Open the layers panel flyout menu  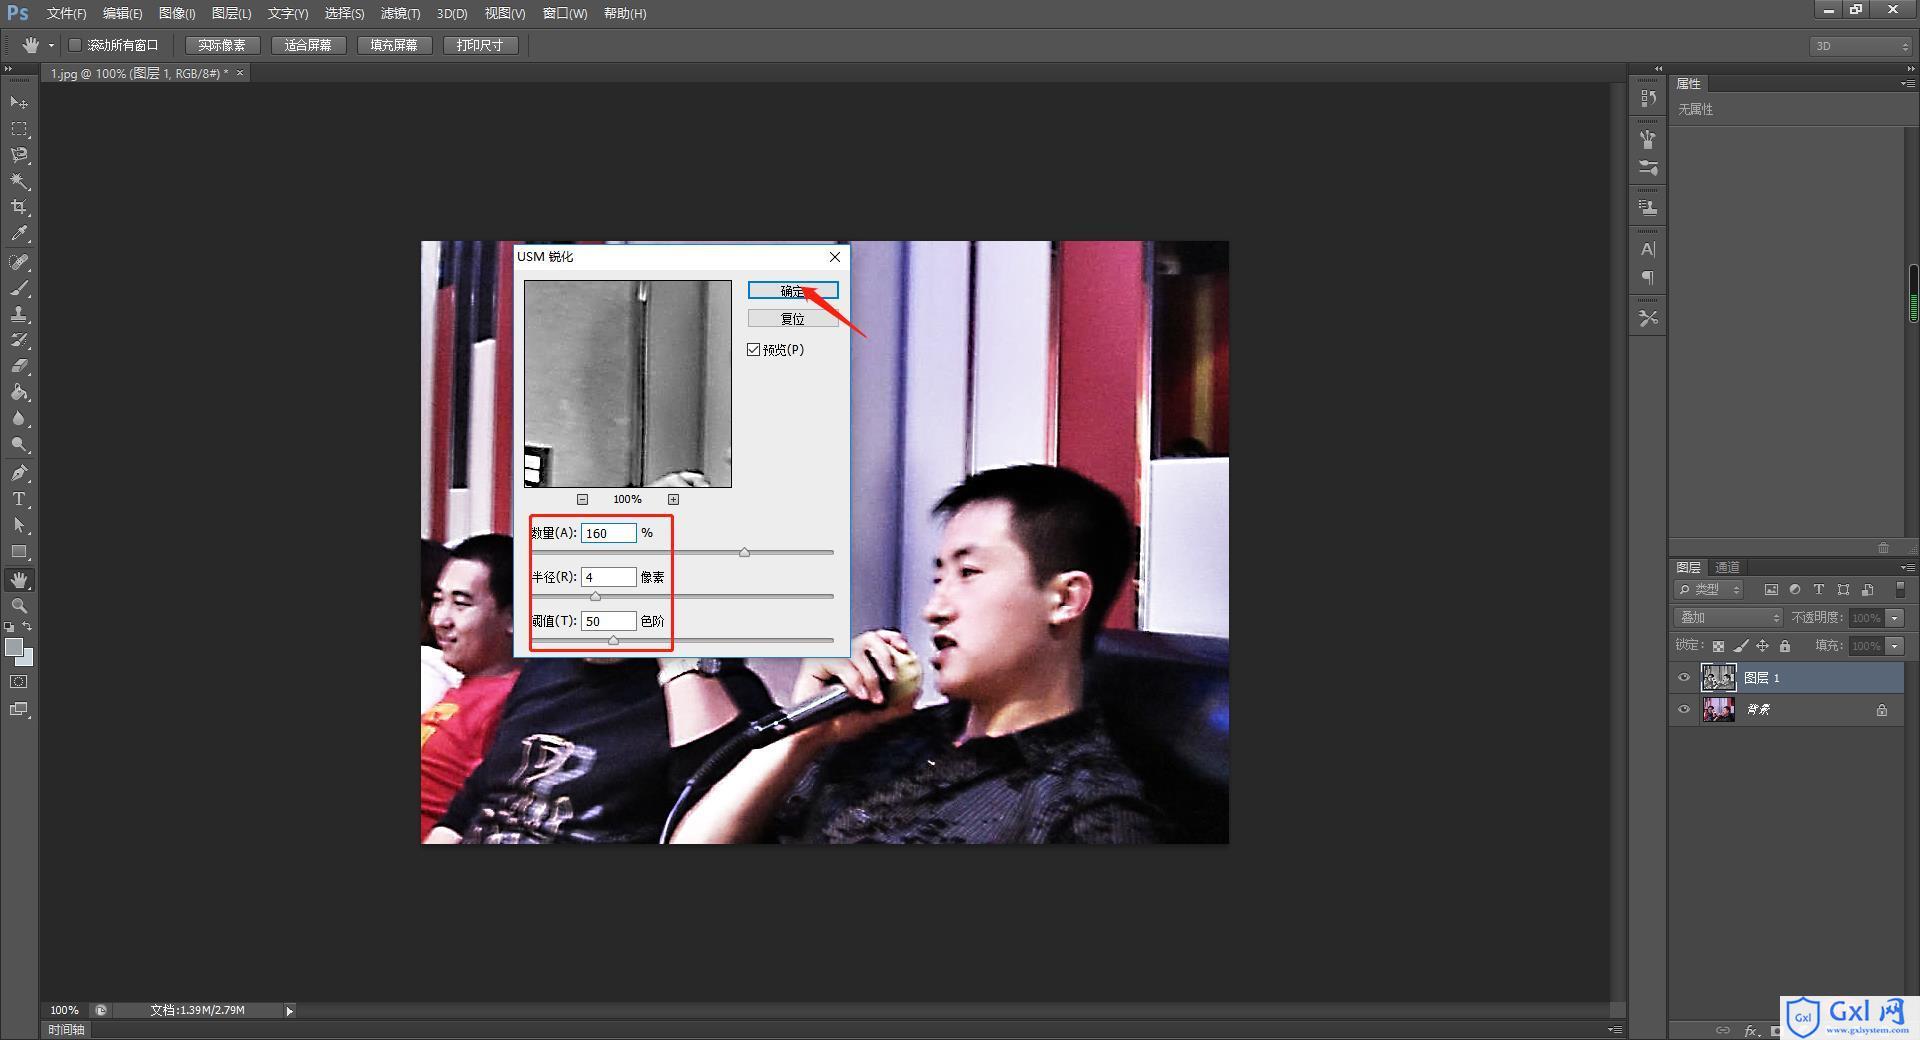1907,567
